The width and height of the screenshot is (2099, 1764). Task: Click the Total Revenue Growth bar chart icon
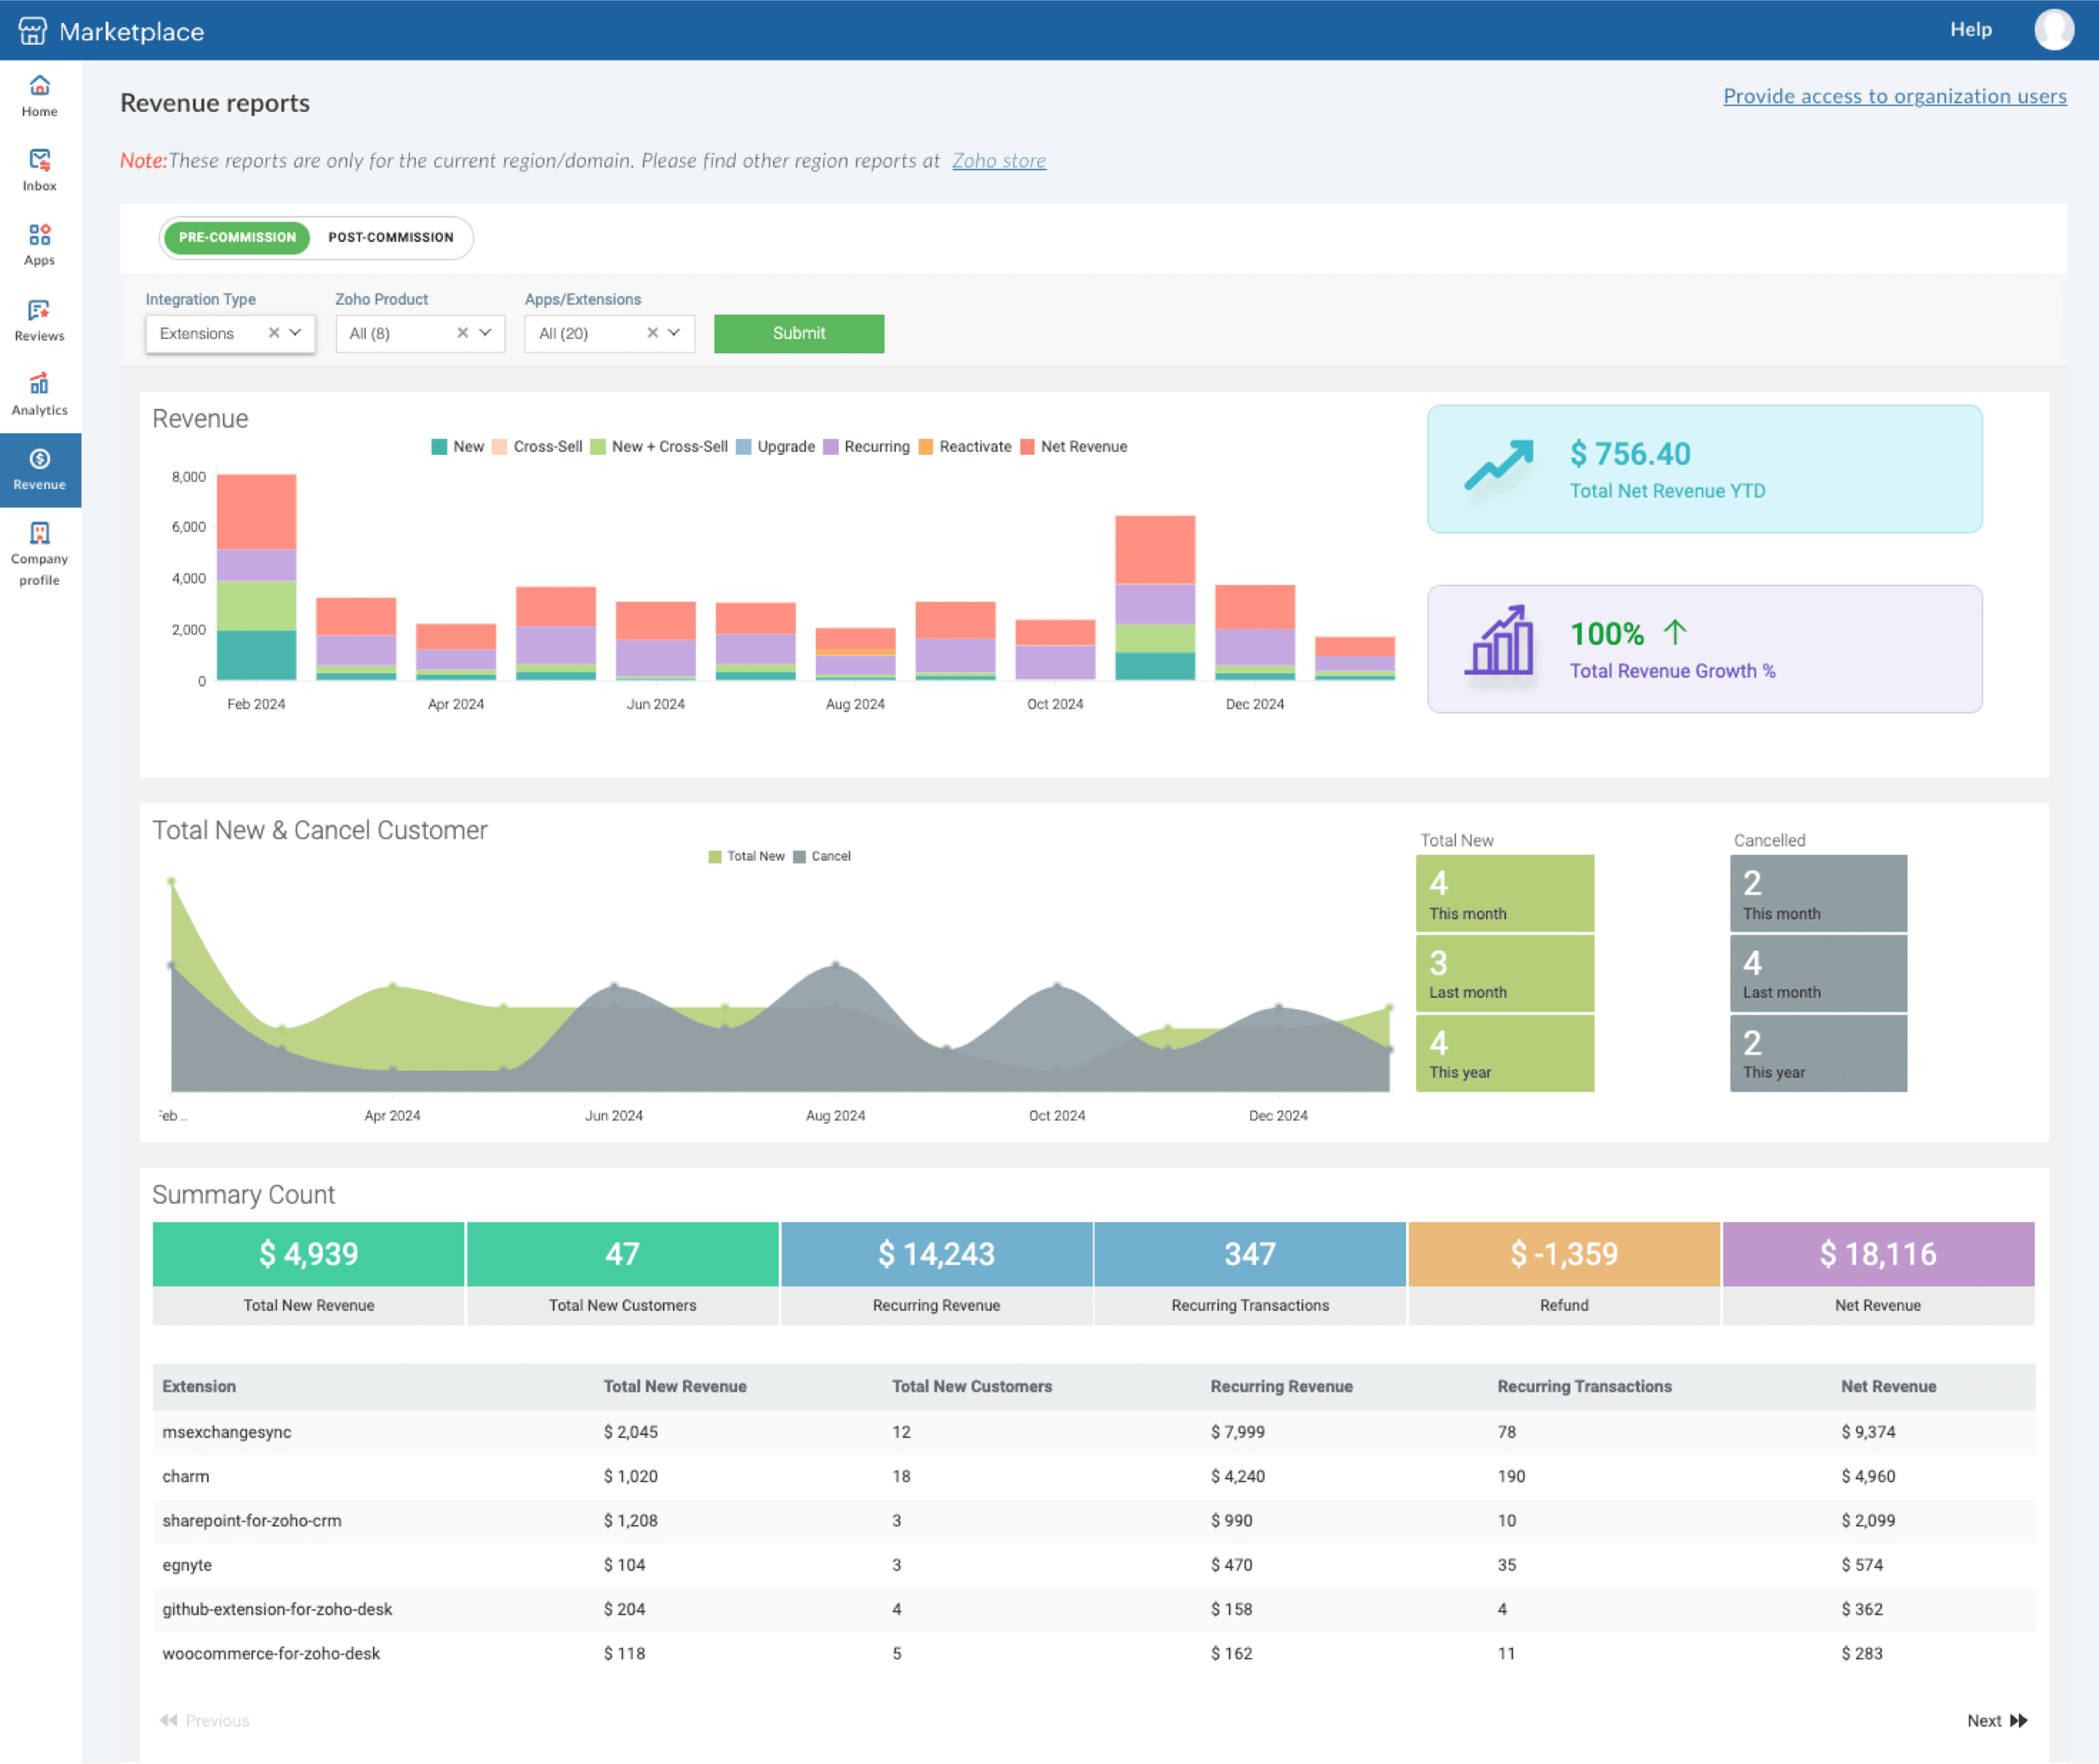click(1498, 640)
